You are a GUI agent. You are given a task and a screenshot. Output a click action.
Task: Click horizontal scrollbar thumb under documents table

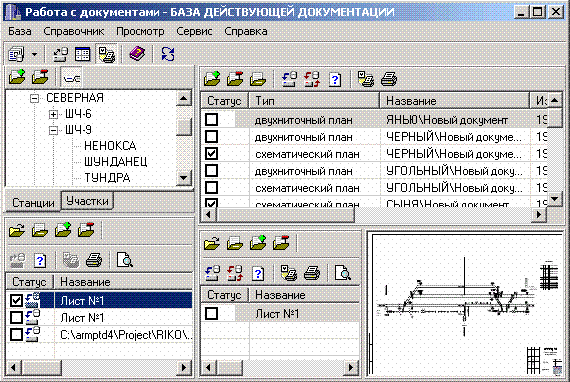(285, 214)
